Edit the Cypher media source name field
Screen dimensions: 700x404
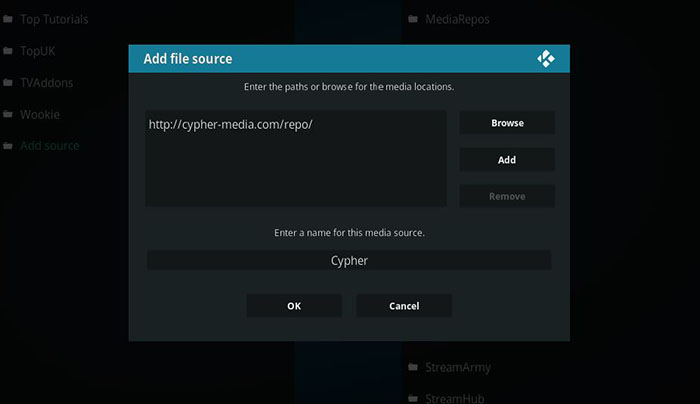point(349,260)
